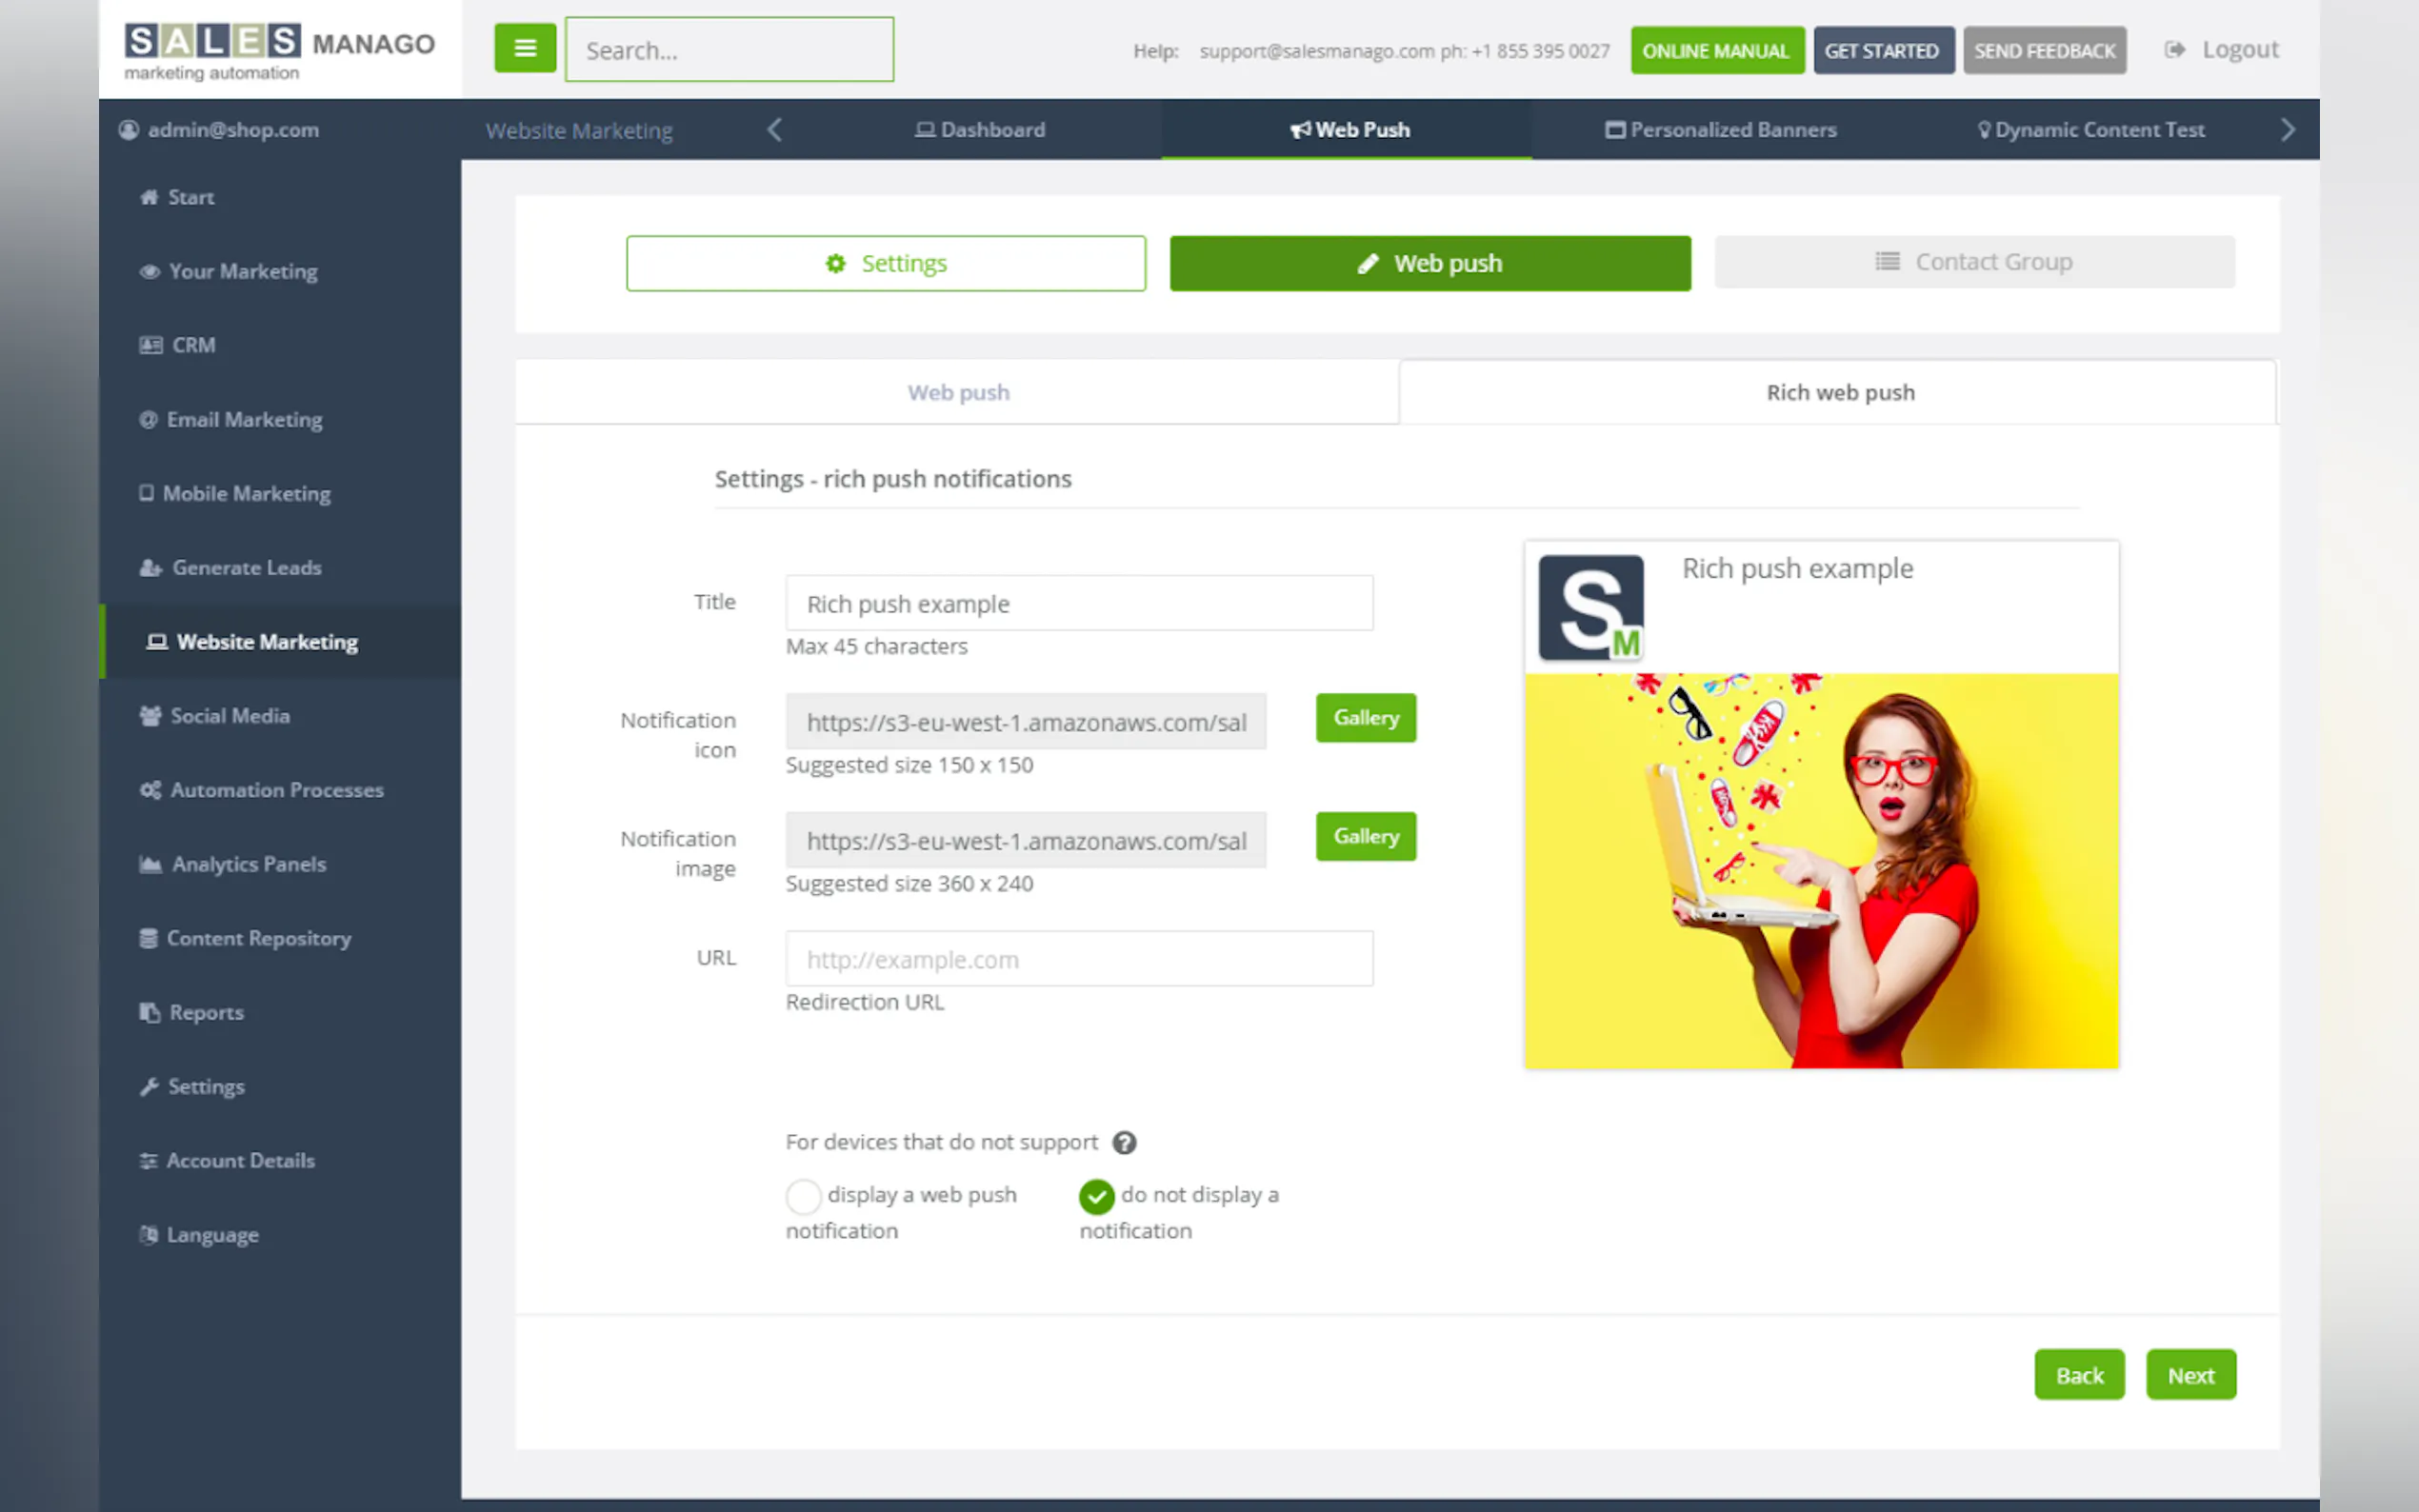Click the Next button
The width and height of the screenshot is (2419, 1512).
tap(2190, 1375)
